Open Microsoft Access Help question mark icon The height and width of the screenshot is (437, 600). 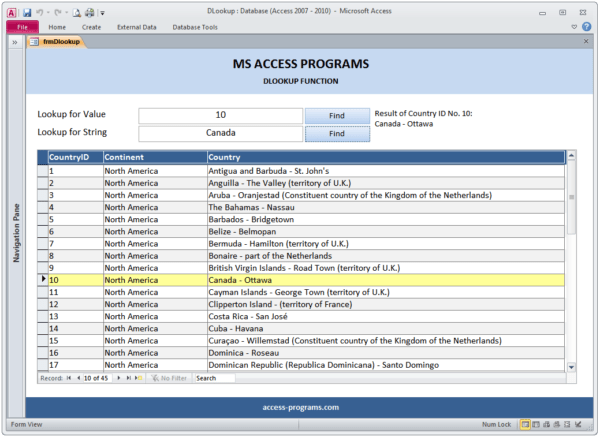586,27
